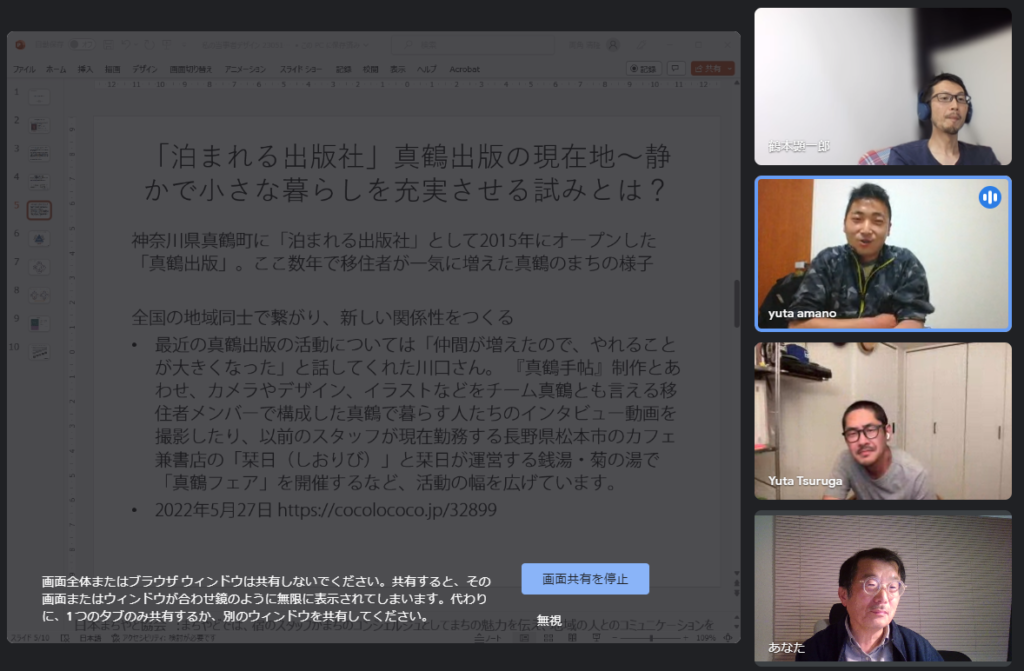Click yuta amano's audio indicator
This screenshot has height=671, width=1024.
(989, 198)
